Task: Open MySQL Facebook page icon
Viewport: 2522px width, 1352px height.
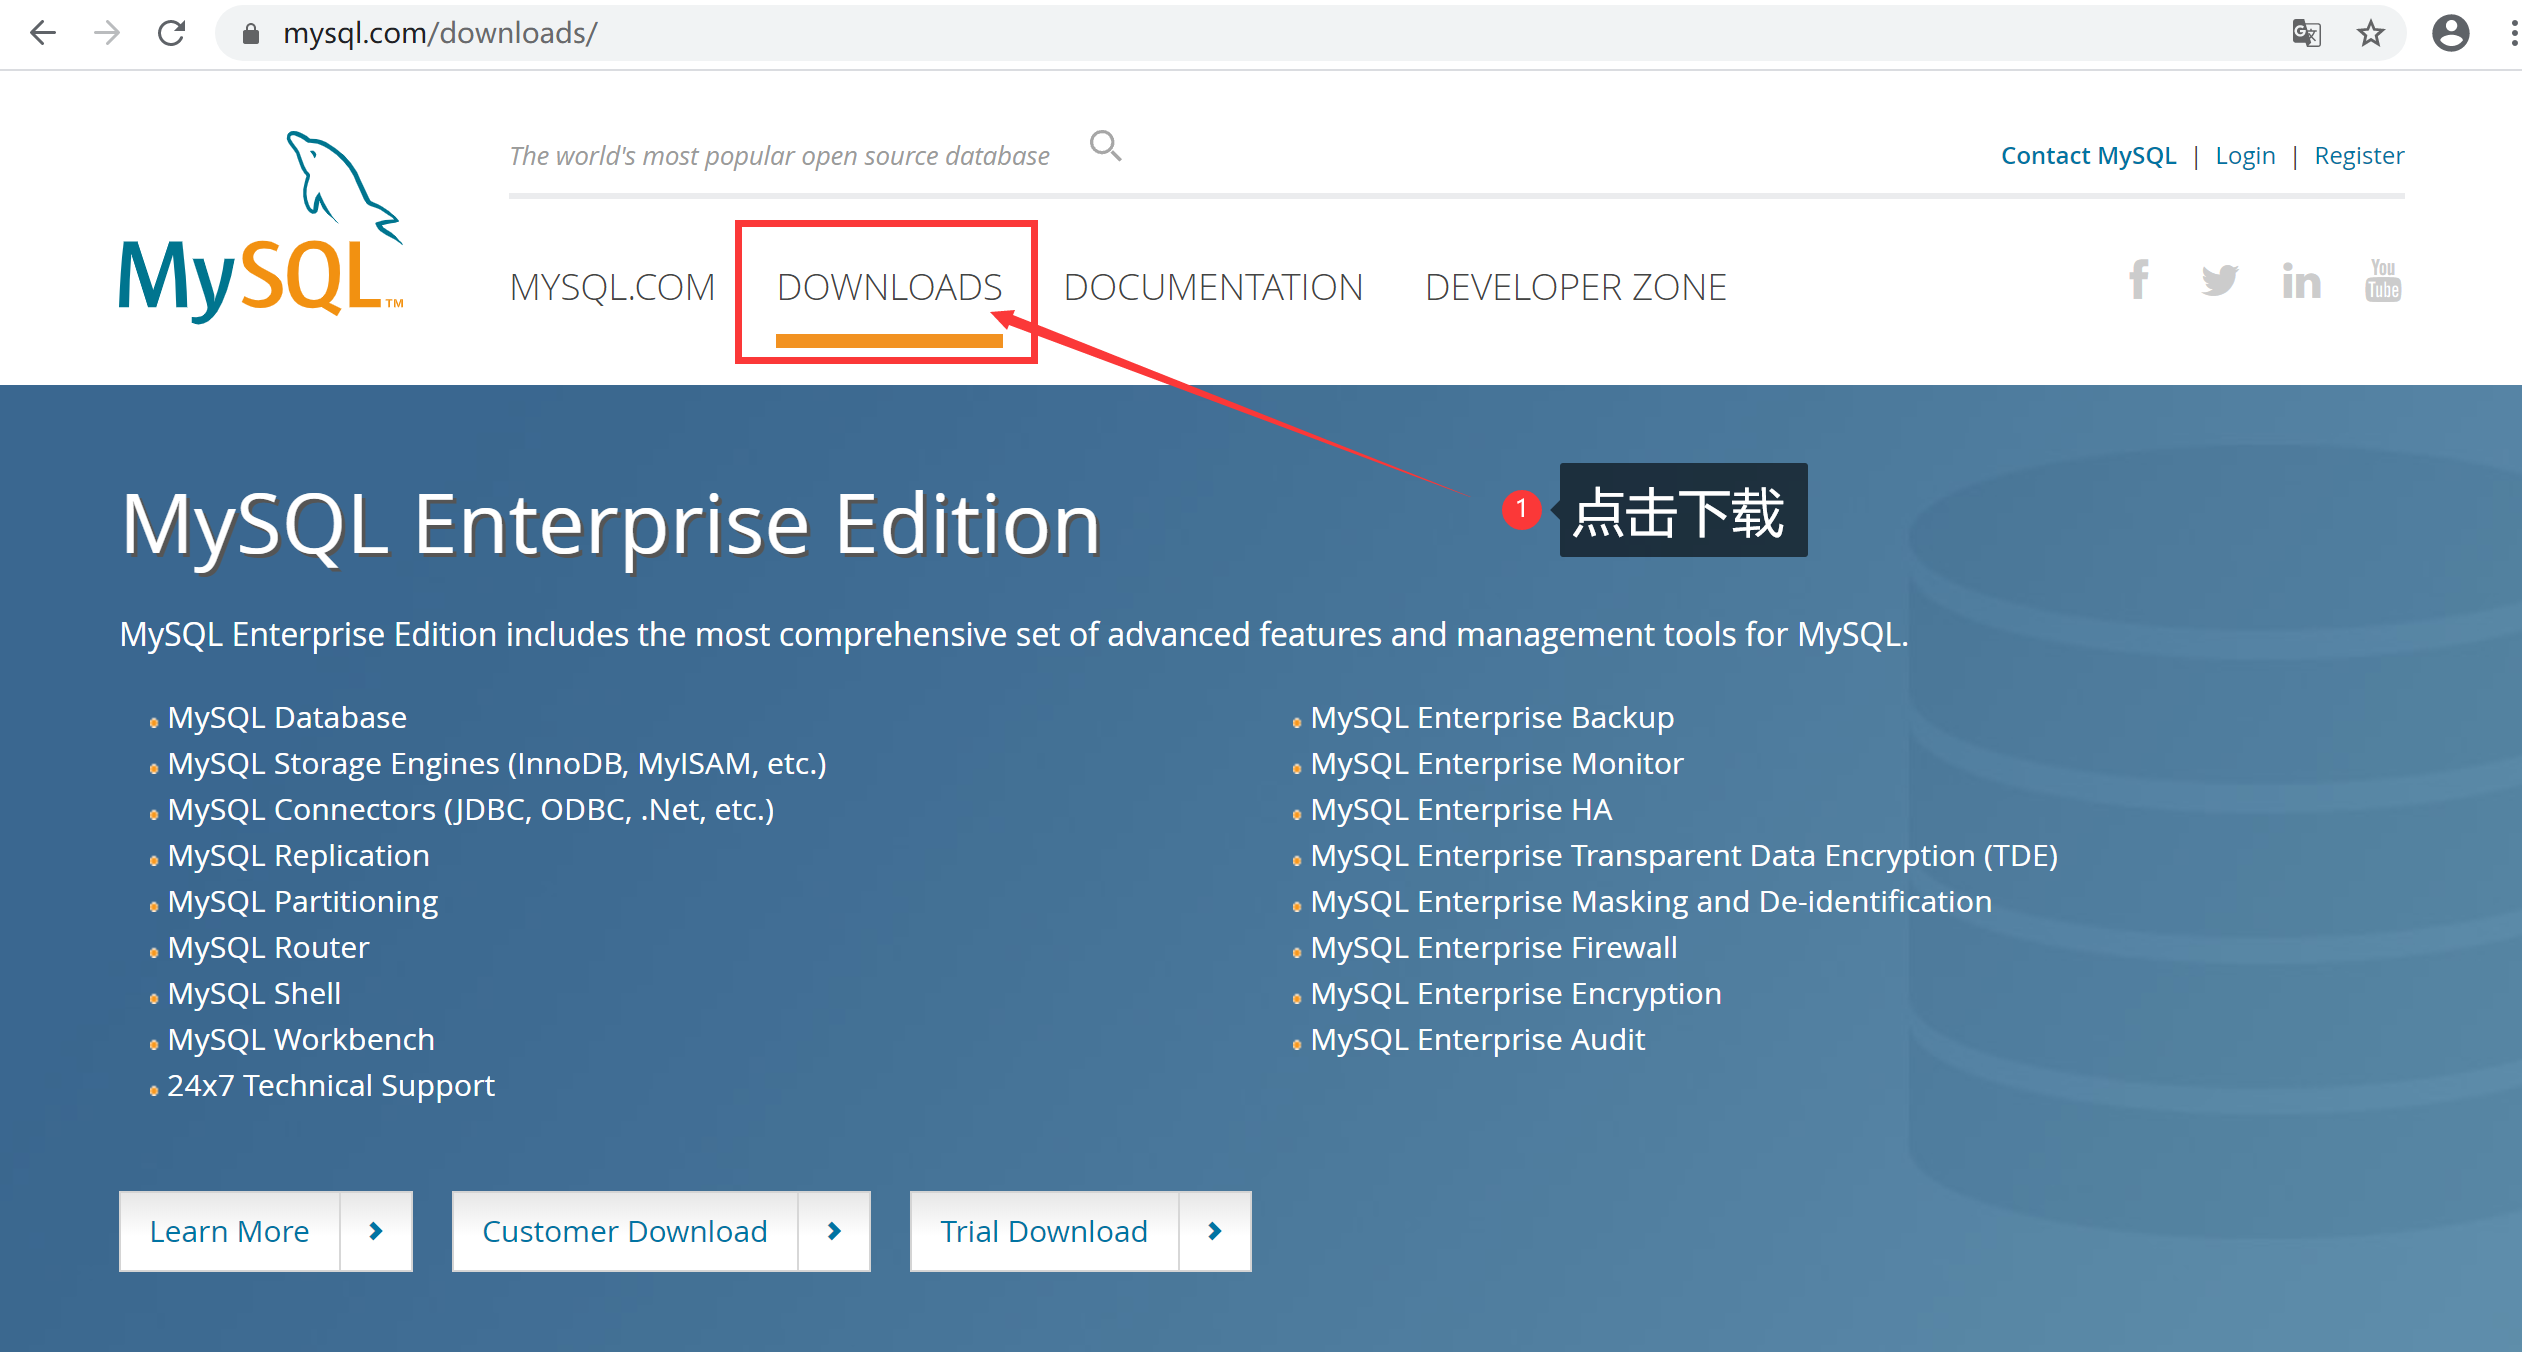Action: [2138, 281]
